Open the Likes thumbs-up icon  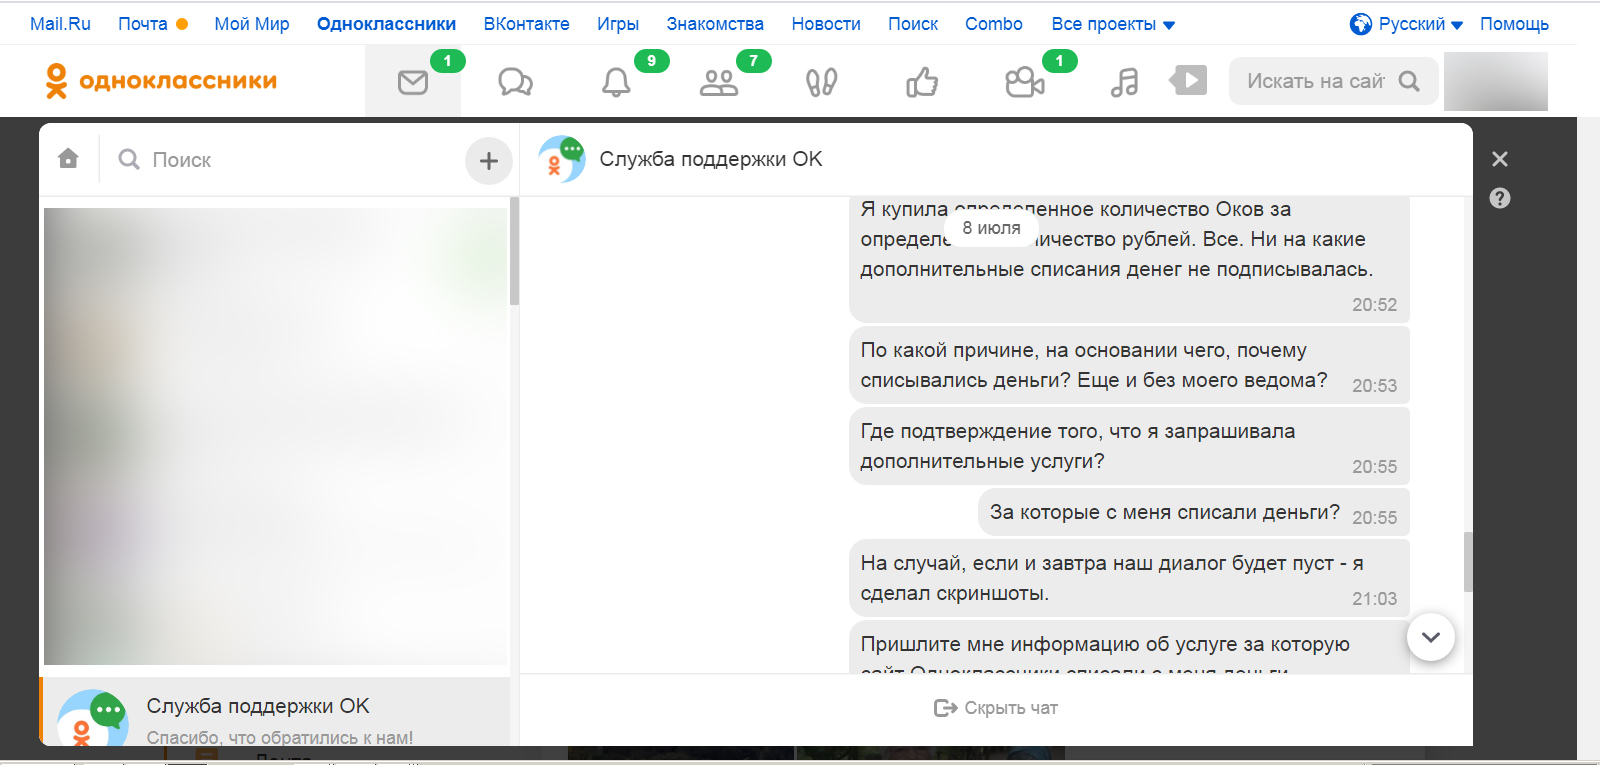pyautogui.click(x=922, y=82)
